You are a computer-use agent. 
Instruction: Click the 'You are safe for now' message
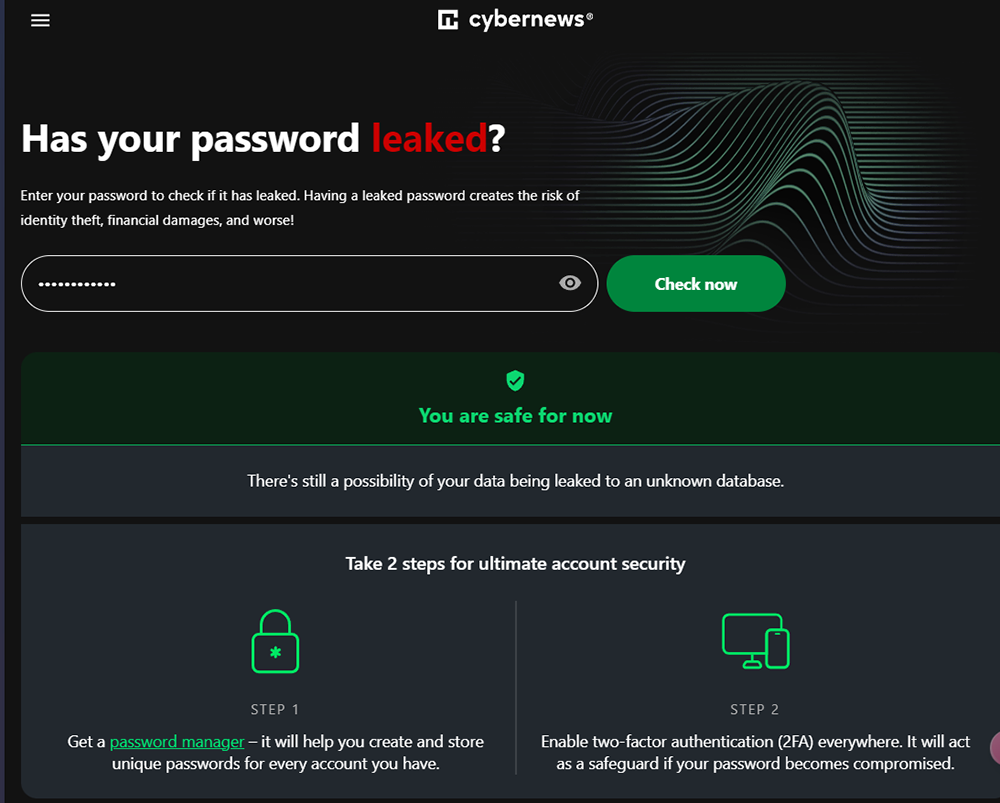click(515, 416)
